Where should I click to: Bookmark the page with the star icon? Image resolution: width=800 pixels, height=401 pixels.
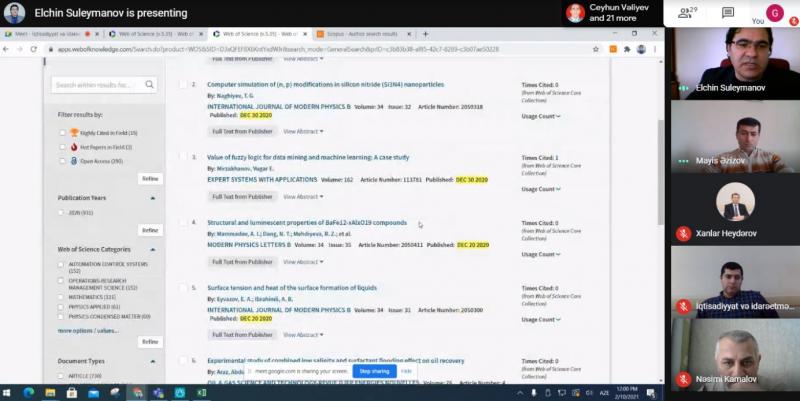pyautogui.click(x=595, y=49)
